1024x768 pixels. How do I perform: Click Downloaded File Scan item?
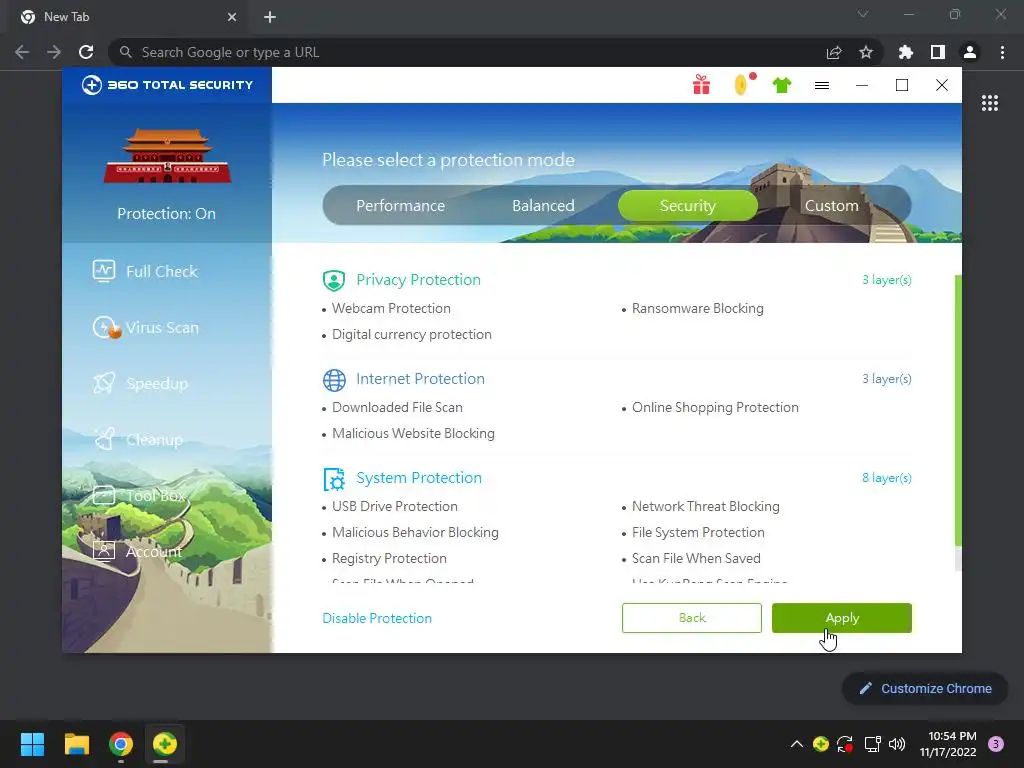pos(397,408)
